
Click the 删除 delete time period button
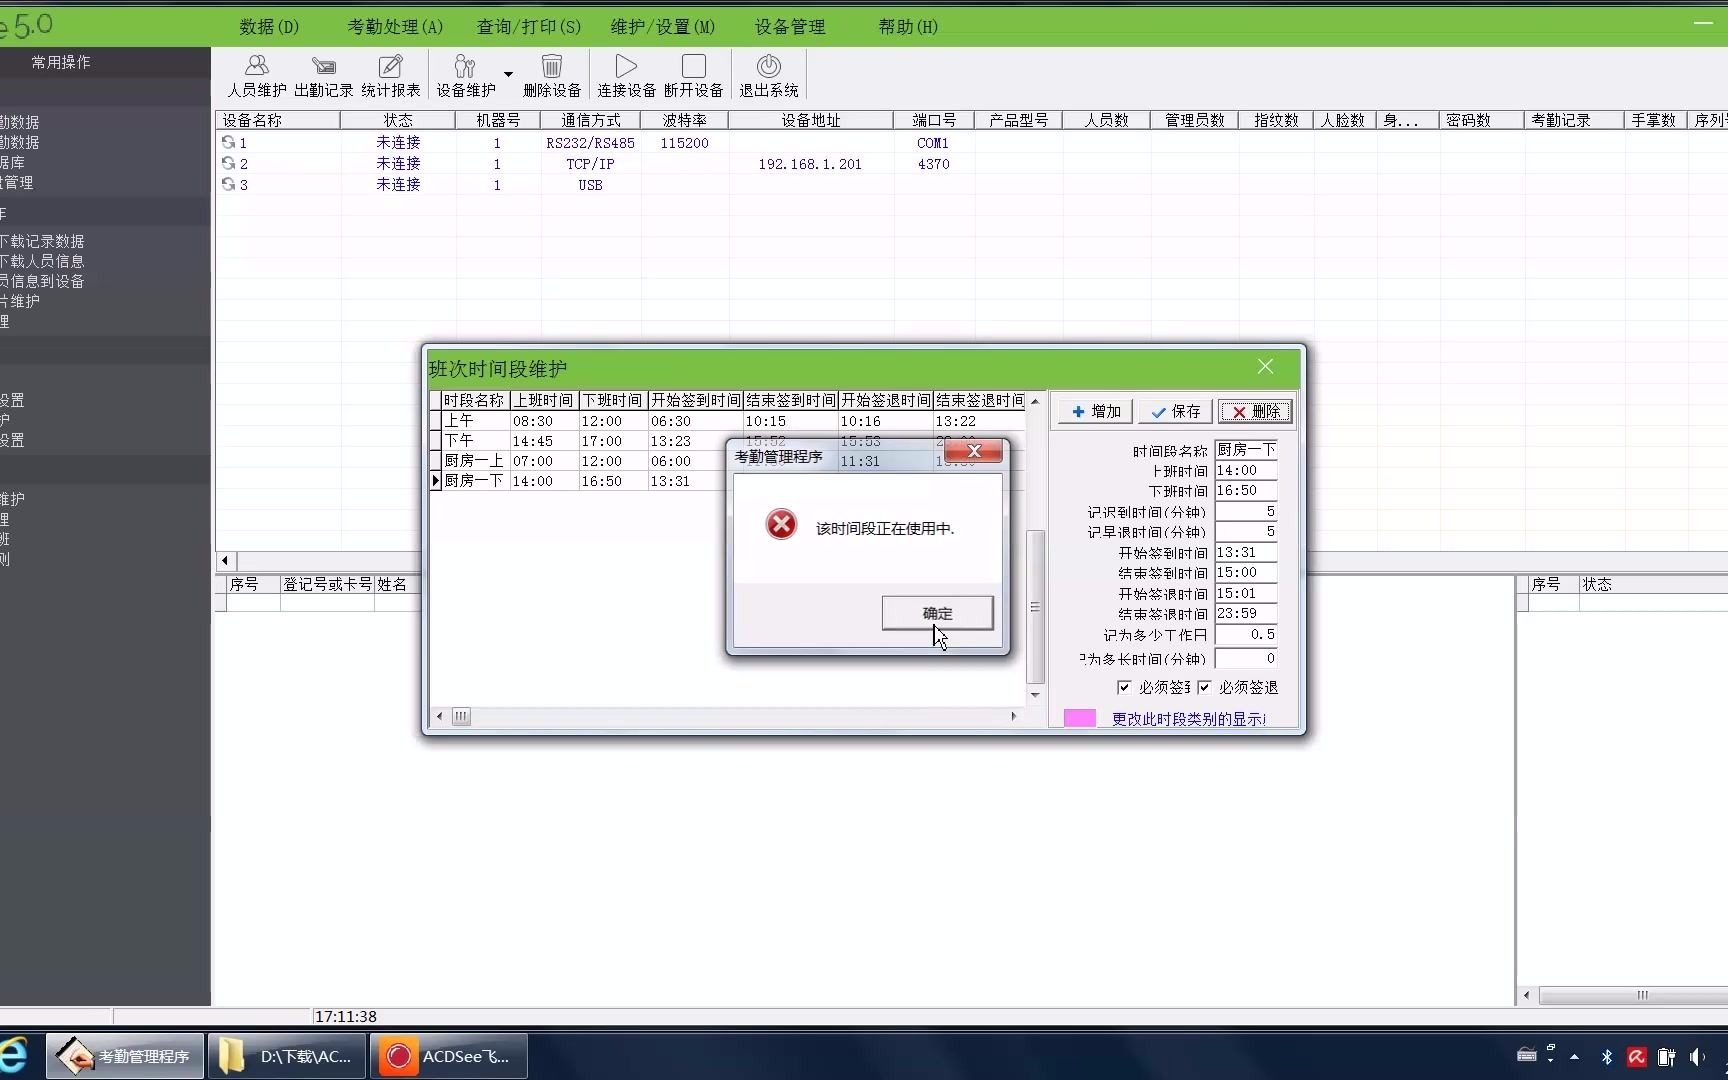click(1255, 411)
